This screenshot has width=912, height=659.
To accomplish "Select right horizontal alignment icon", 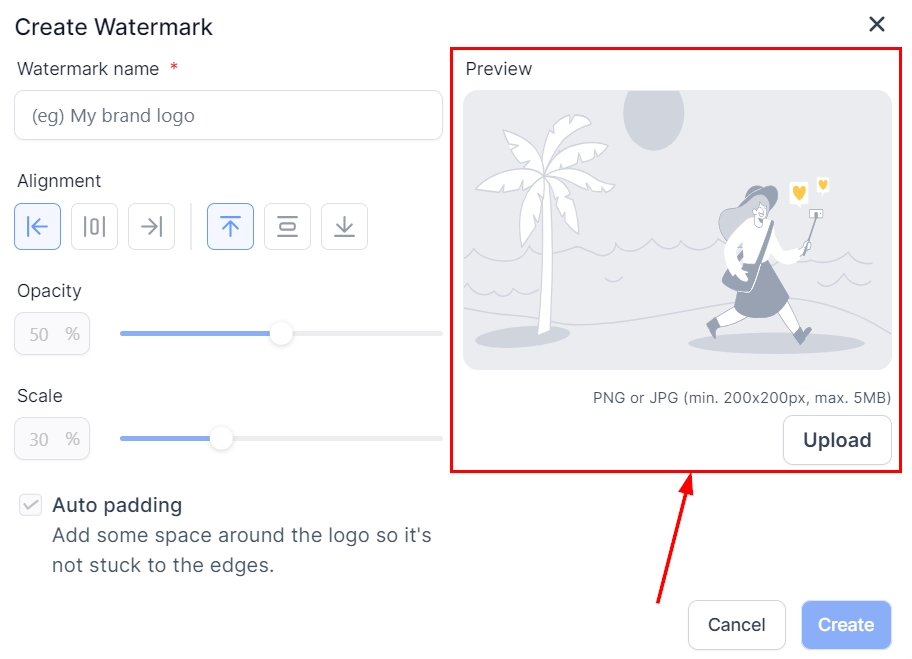I will tap(152, 227).
